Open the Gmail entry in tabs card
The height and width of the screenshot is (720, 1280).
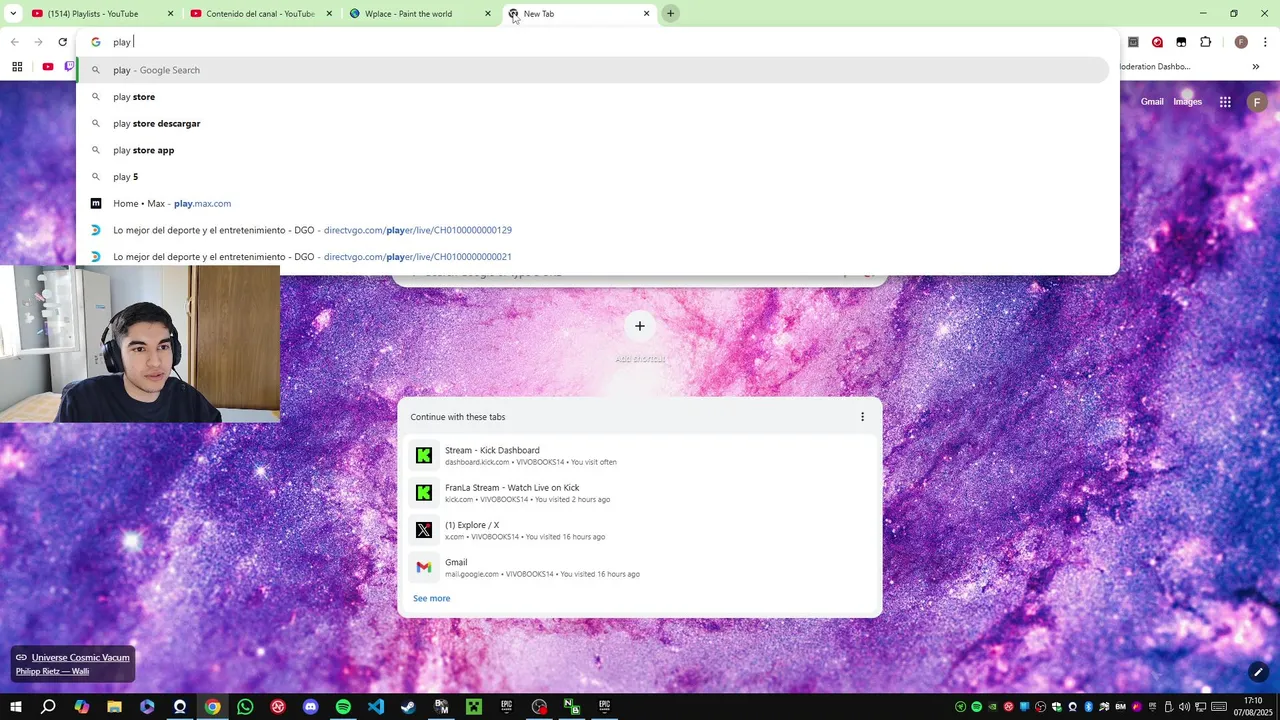pyautogui.click(x=640, y=568)
